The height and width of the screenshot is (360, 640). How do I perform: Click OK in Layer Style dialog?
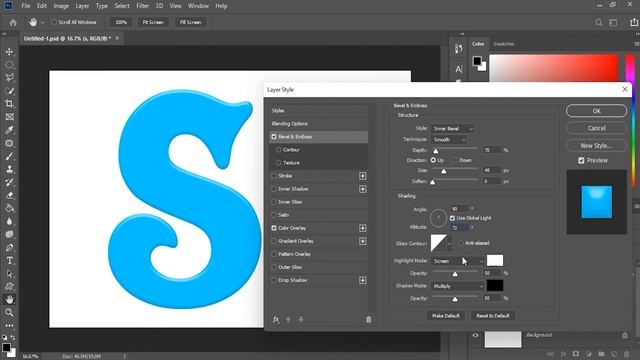pyautogui.click(x=596, y=111)
